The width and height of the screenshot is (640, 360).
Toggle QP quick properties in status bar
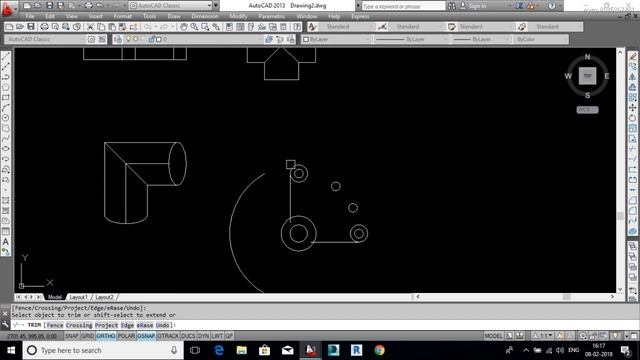pos(229,336)
